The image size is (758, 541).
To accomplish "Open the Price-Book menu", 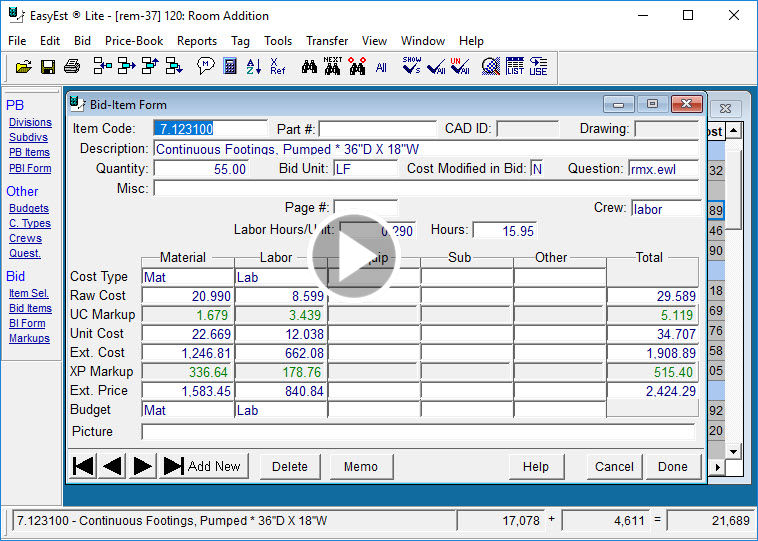I will coord(134,41).
